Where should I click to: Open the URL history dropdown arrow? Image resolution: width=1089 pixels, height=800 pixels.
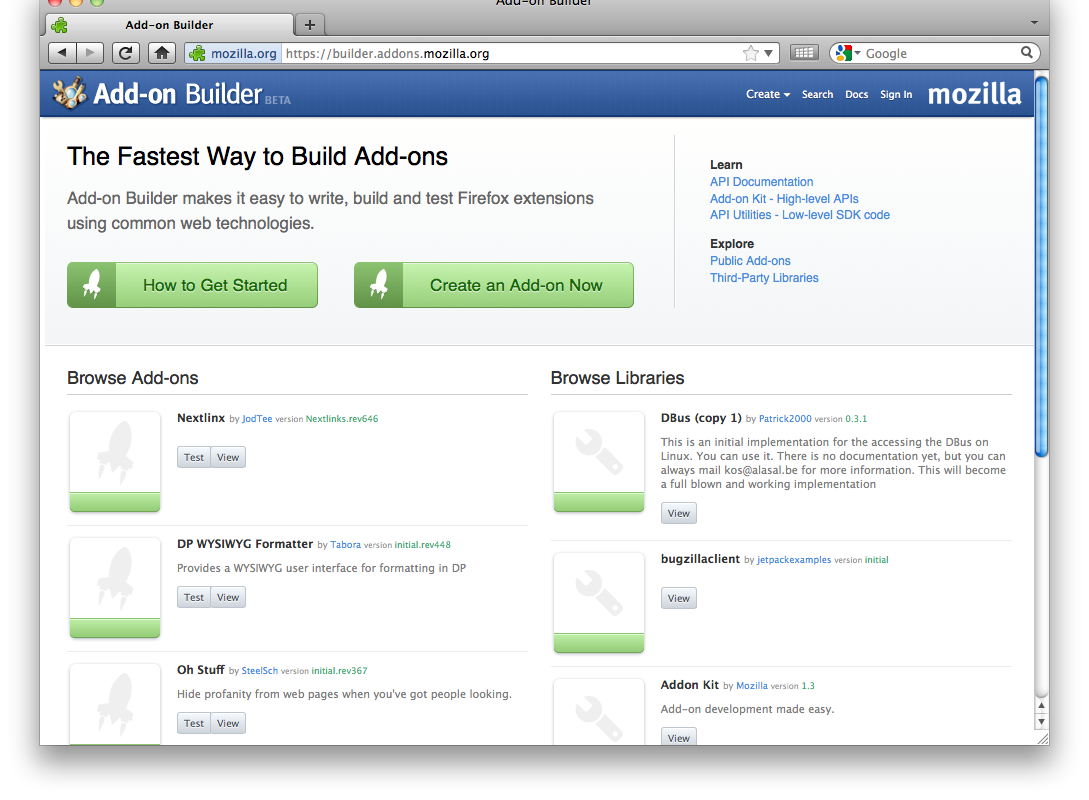(768, 53)
